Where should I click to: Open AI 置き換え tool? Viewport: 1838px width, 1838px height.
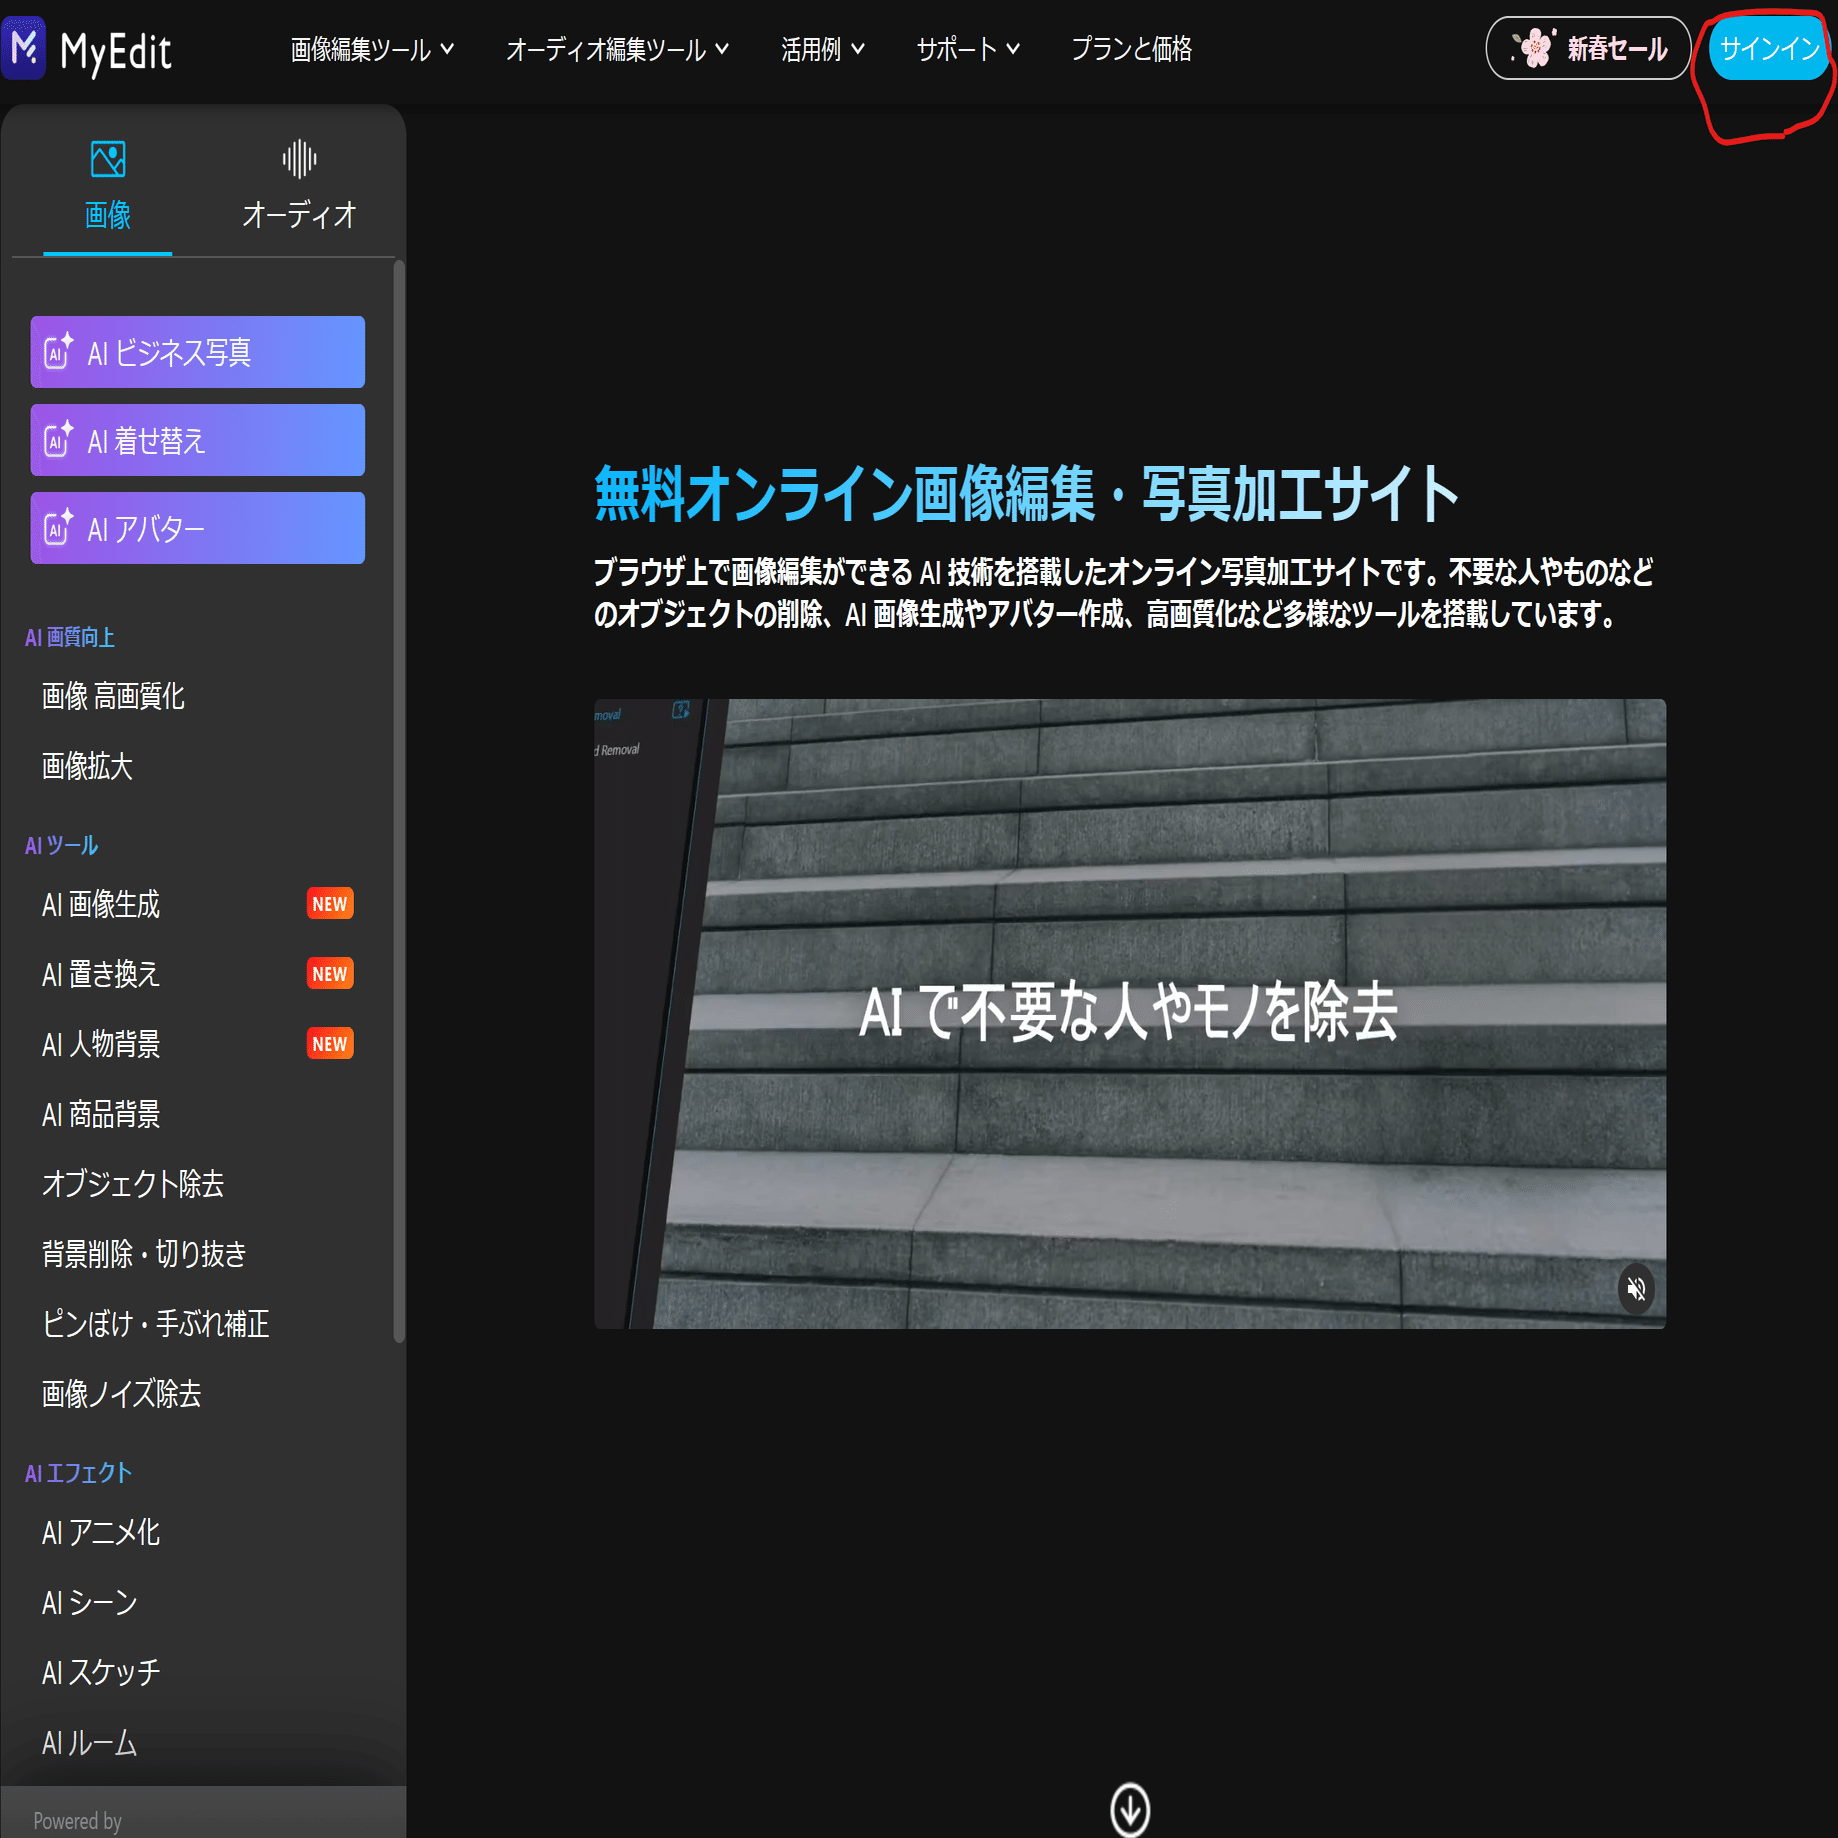point(101,974)
